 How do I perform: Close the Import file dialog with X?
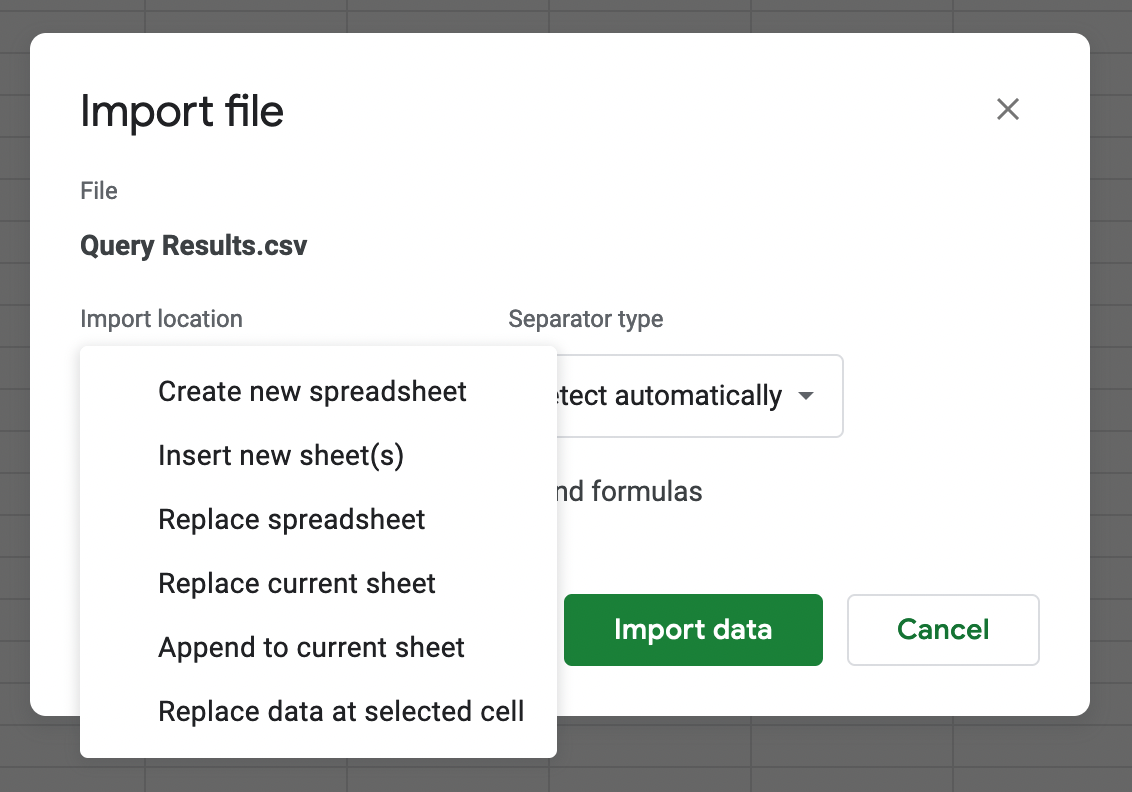(x=1007, y=109)
